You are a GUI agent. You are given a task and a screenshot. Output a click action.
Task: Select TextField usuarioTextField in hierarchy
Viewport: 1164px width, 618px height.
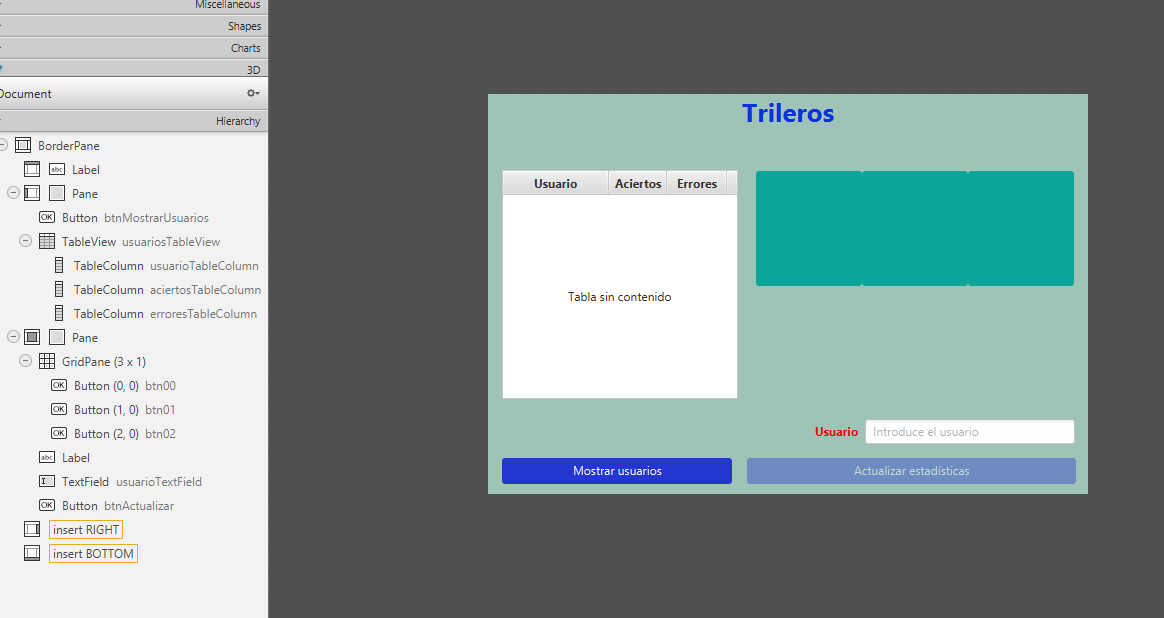[x=134, y=481]
